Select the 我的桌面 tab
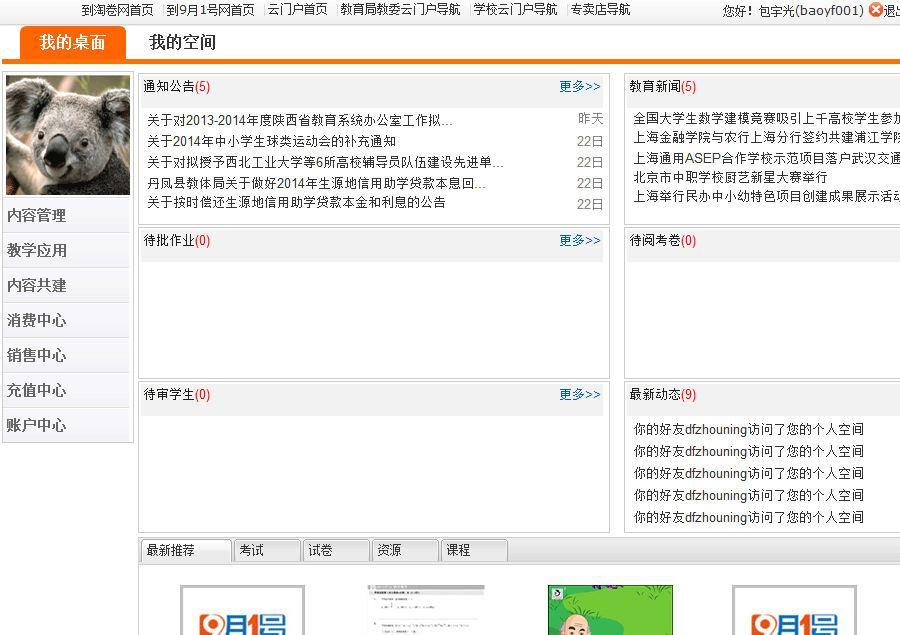The image size is (900, 635). coord(72,43)
